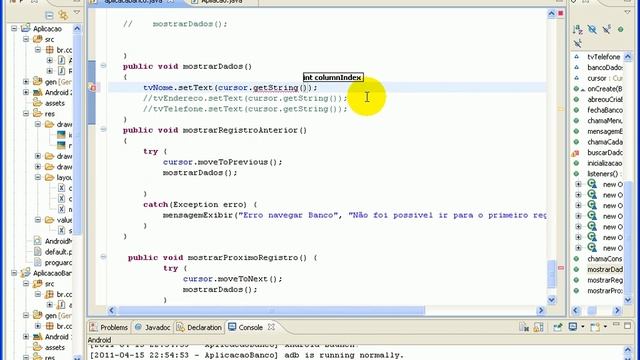Image resolution: width=640 pixels, height=360 pixels.
Task: Toggle Hide Non-Public Members in Outline
Action: 621,29
